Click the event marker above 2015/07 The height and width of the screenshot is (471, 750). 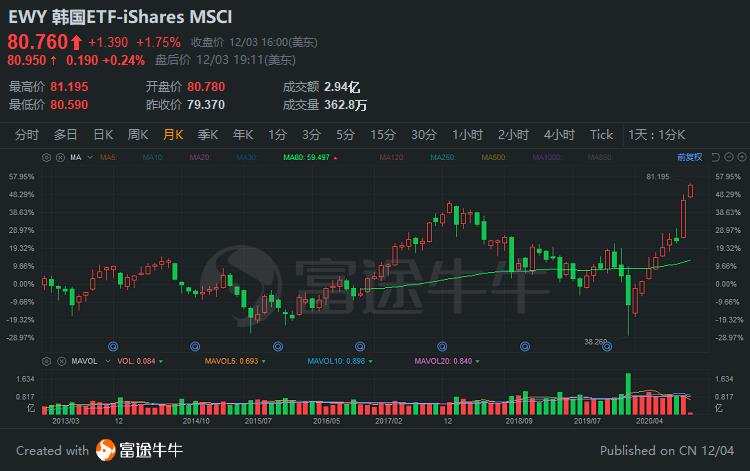(x=278, y=346)
